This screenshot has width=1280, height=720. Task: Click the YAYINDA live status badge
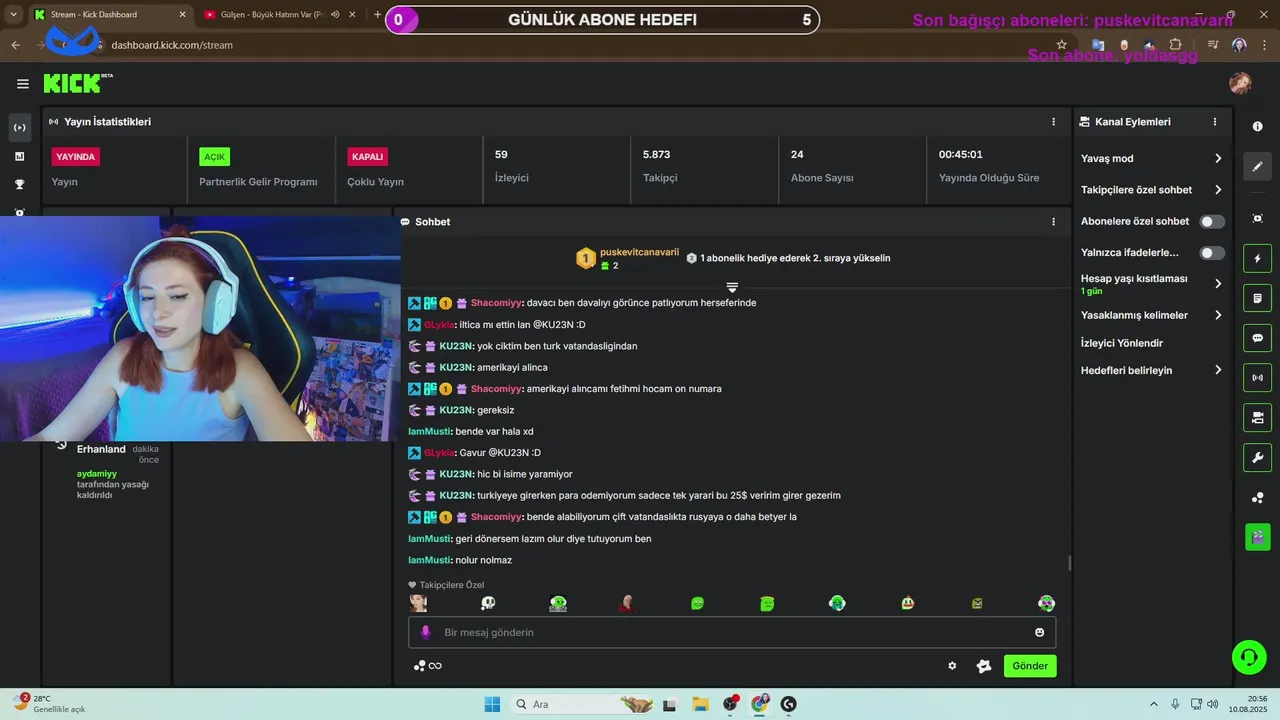point(76,157)
